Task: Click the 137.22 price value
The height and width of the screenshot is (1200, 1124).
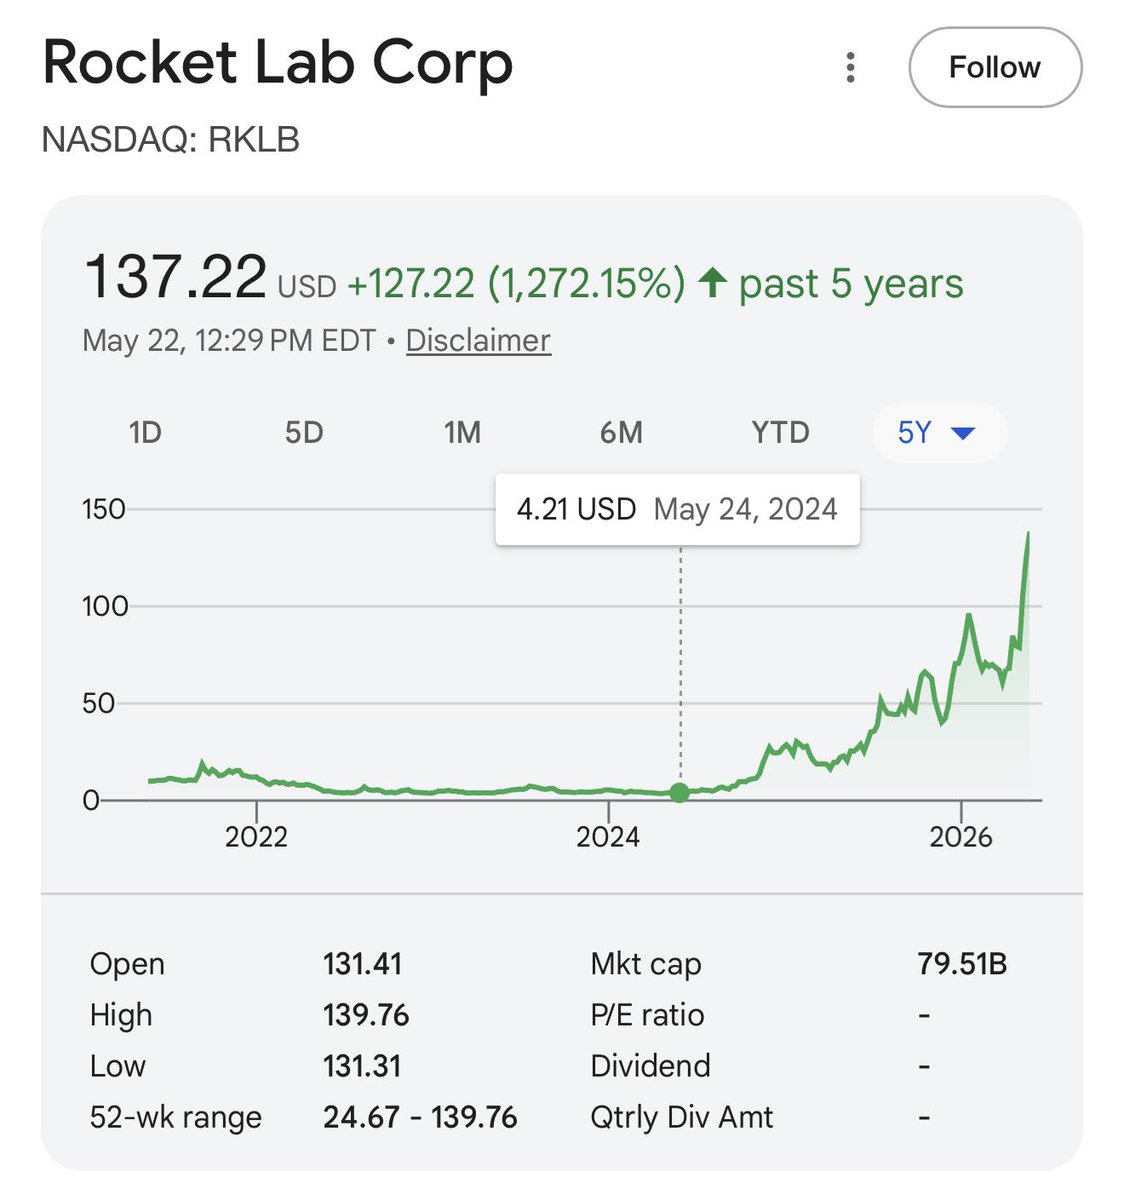Action: [x=176, y=277]
